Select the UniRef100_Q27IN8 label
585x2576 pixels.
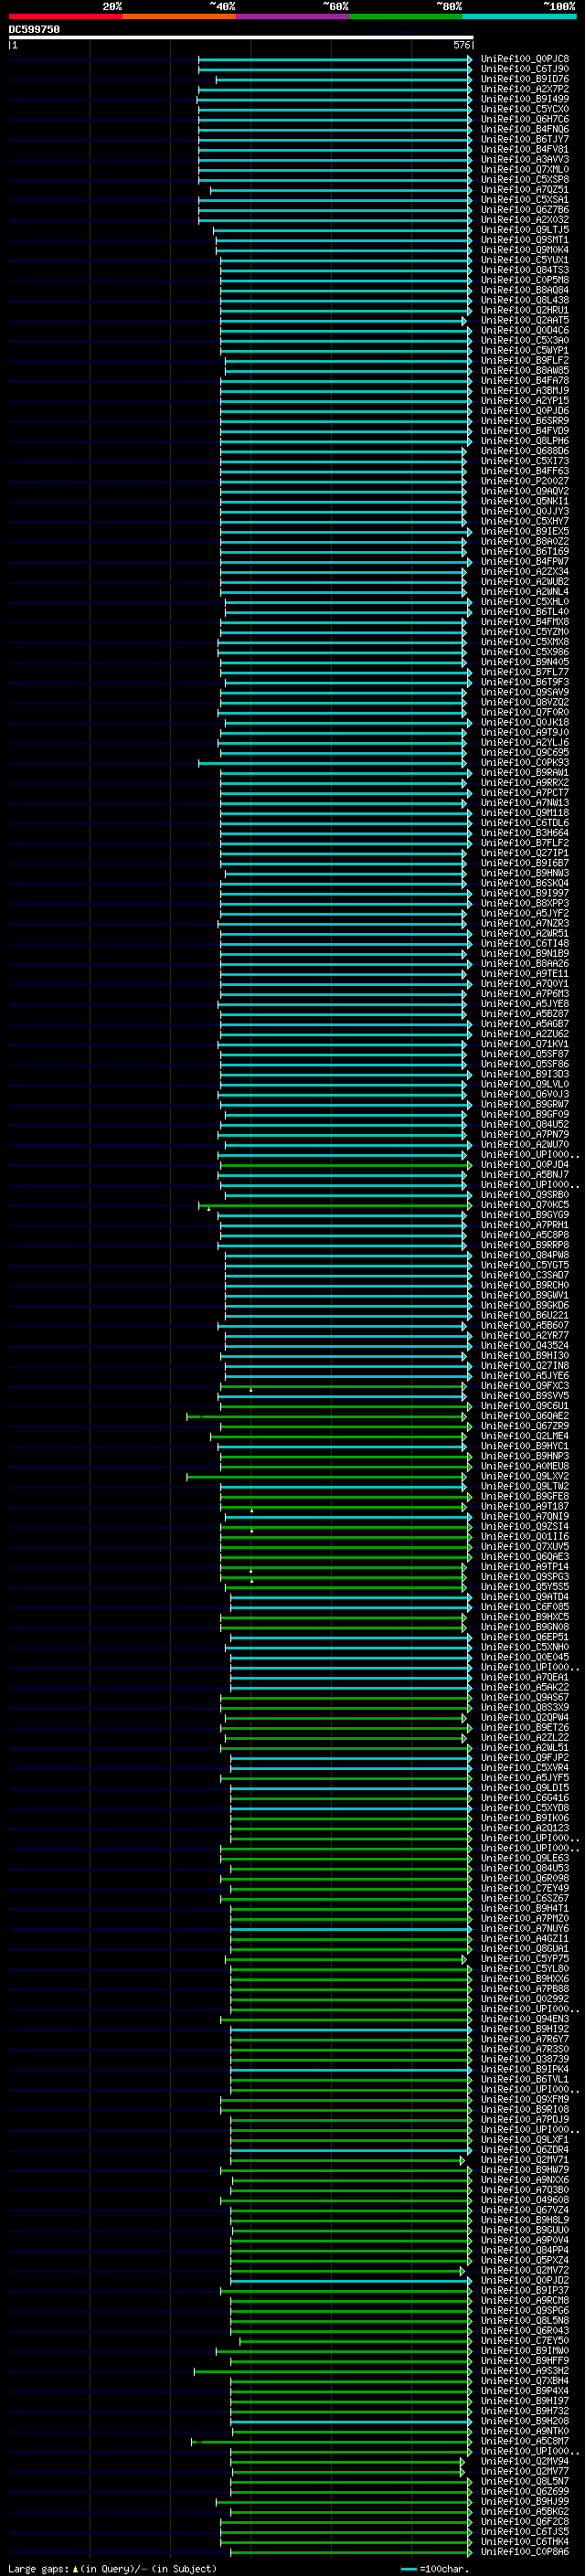tap(525, 1365)
